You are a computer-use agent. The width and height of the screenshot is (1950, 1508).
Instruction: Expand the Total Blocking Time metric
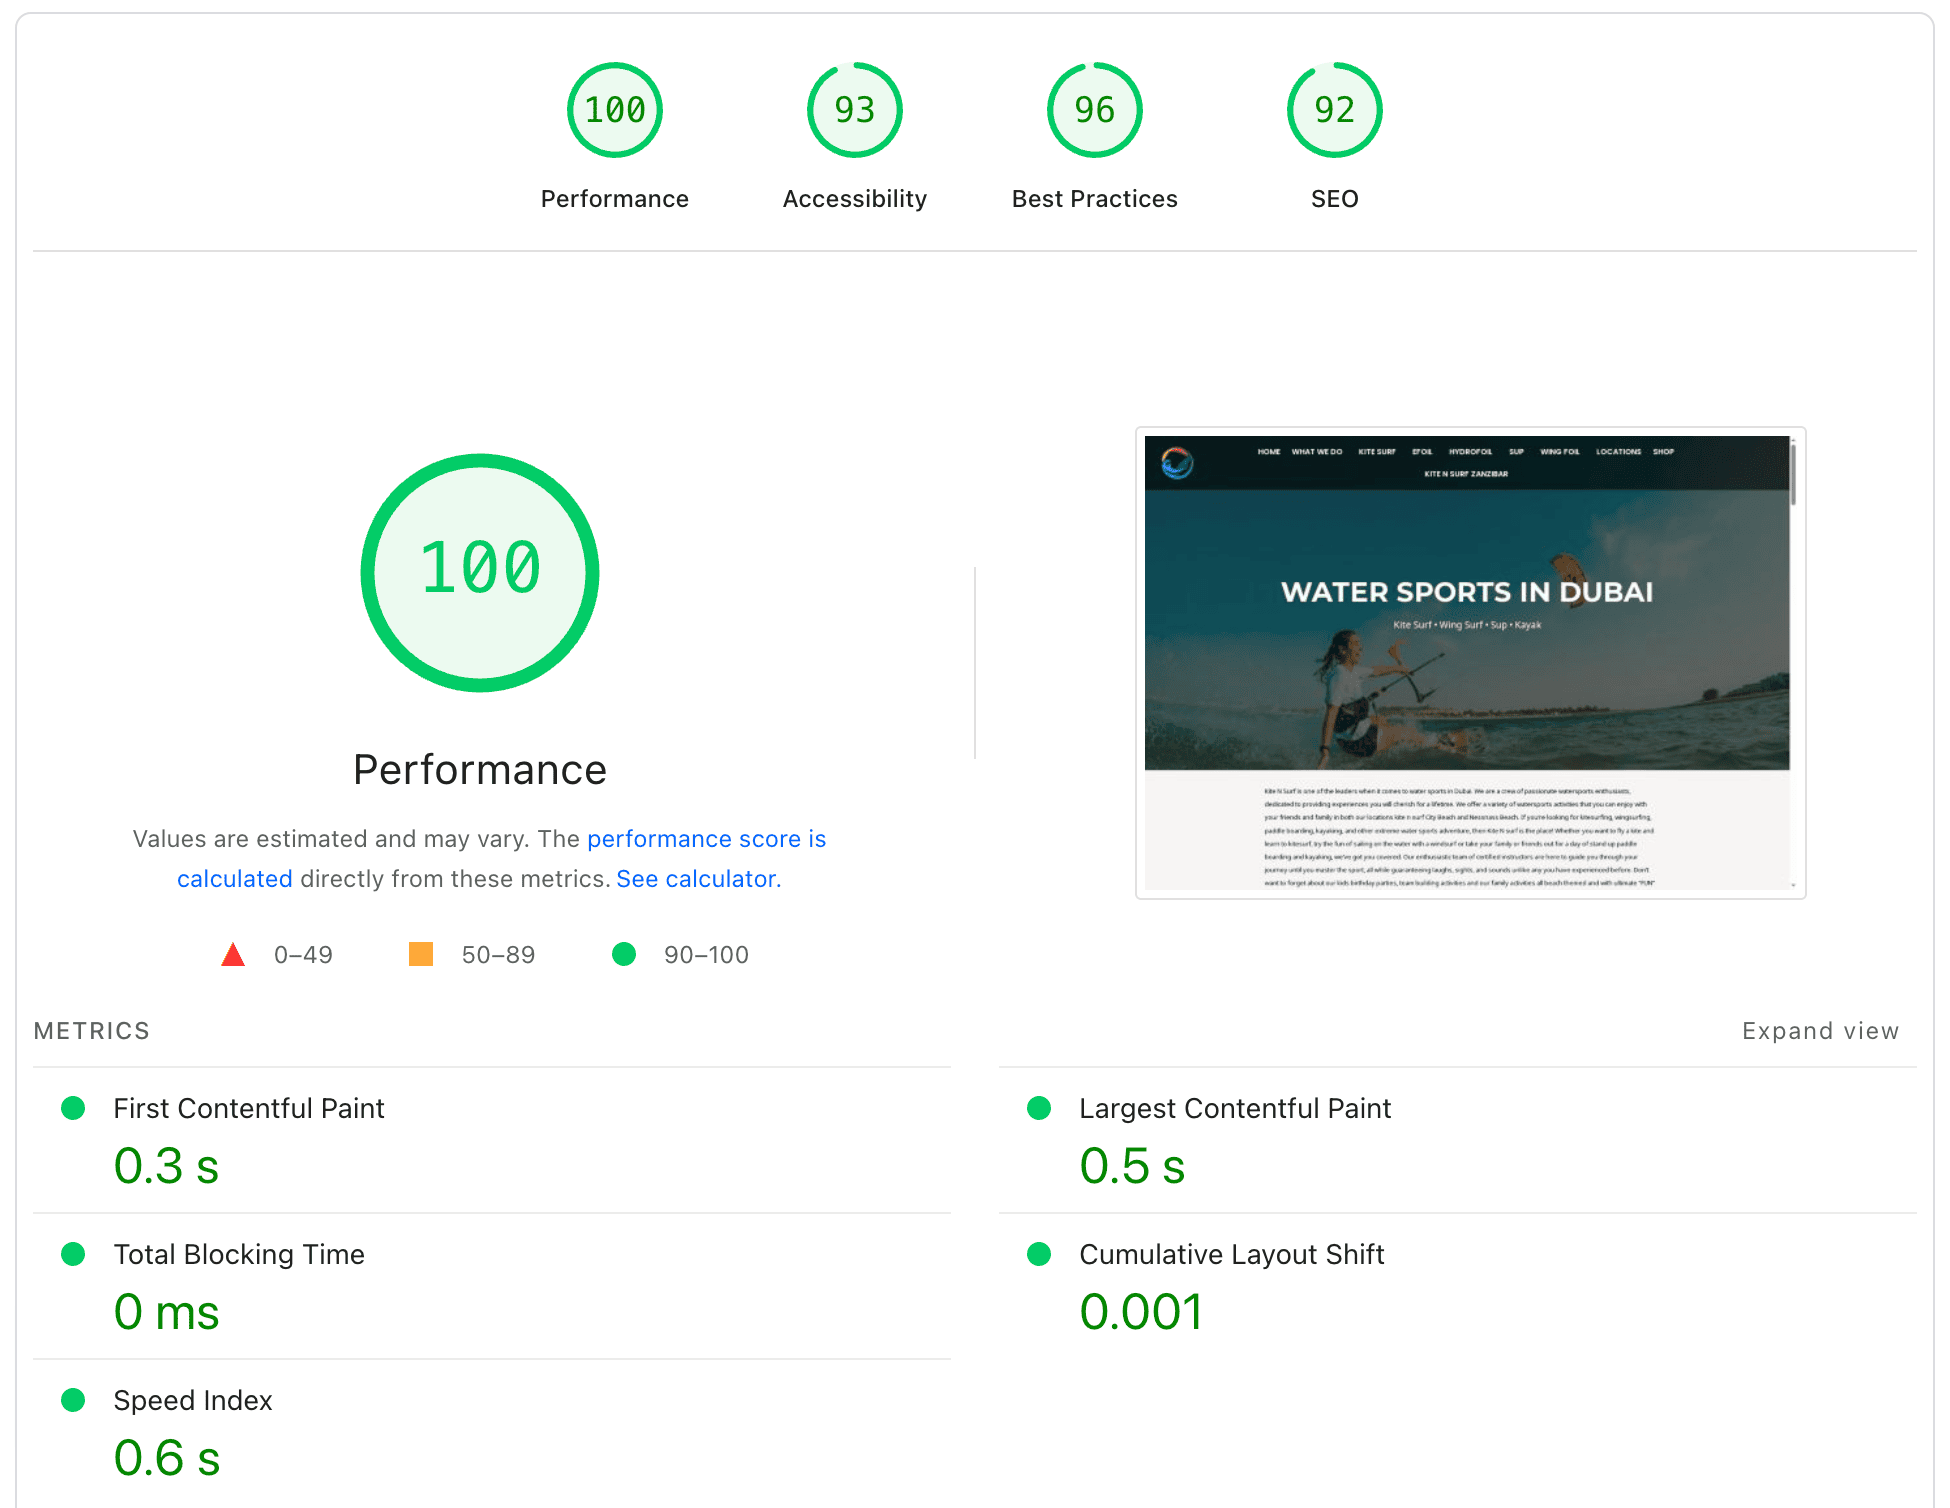tap(238, 1254)
